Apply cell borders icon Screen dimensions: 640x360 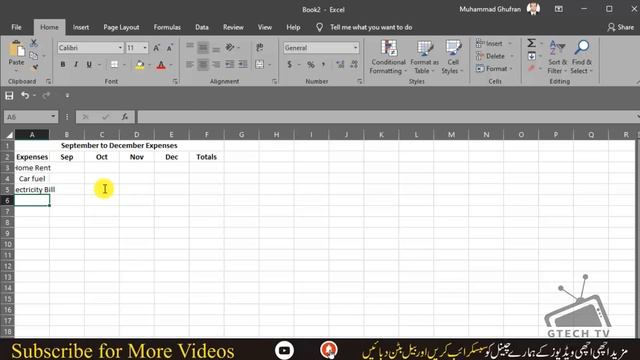click(x=114, y=64)
